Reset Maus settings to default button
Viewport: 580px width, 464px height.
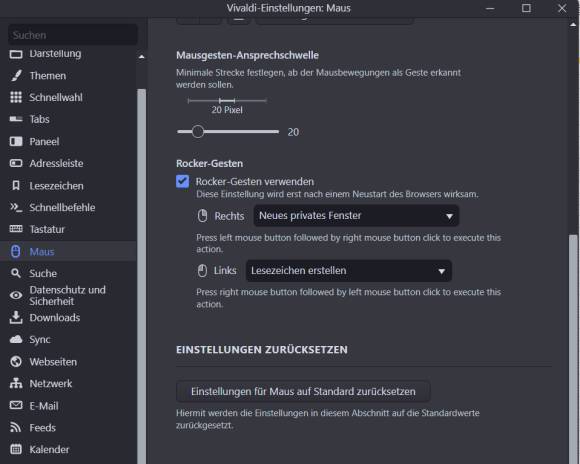coord(303,391)
